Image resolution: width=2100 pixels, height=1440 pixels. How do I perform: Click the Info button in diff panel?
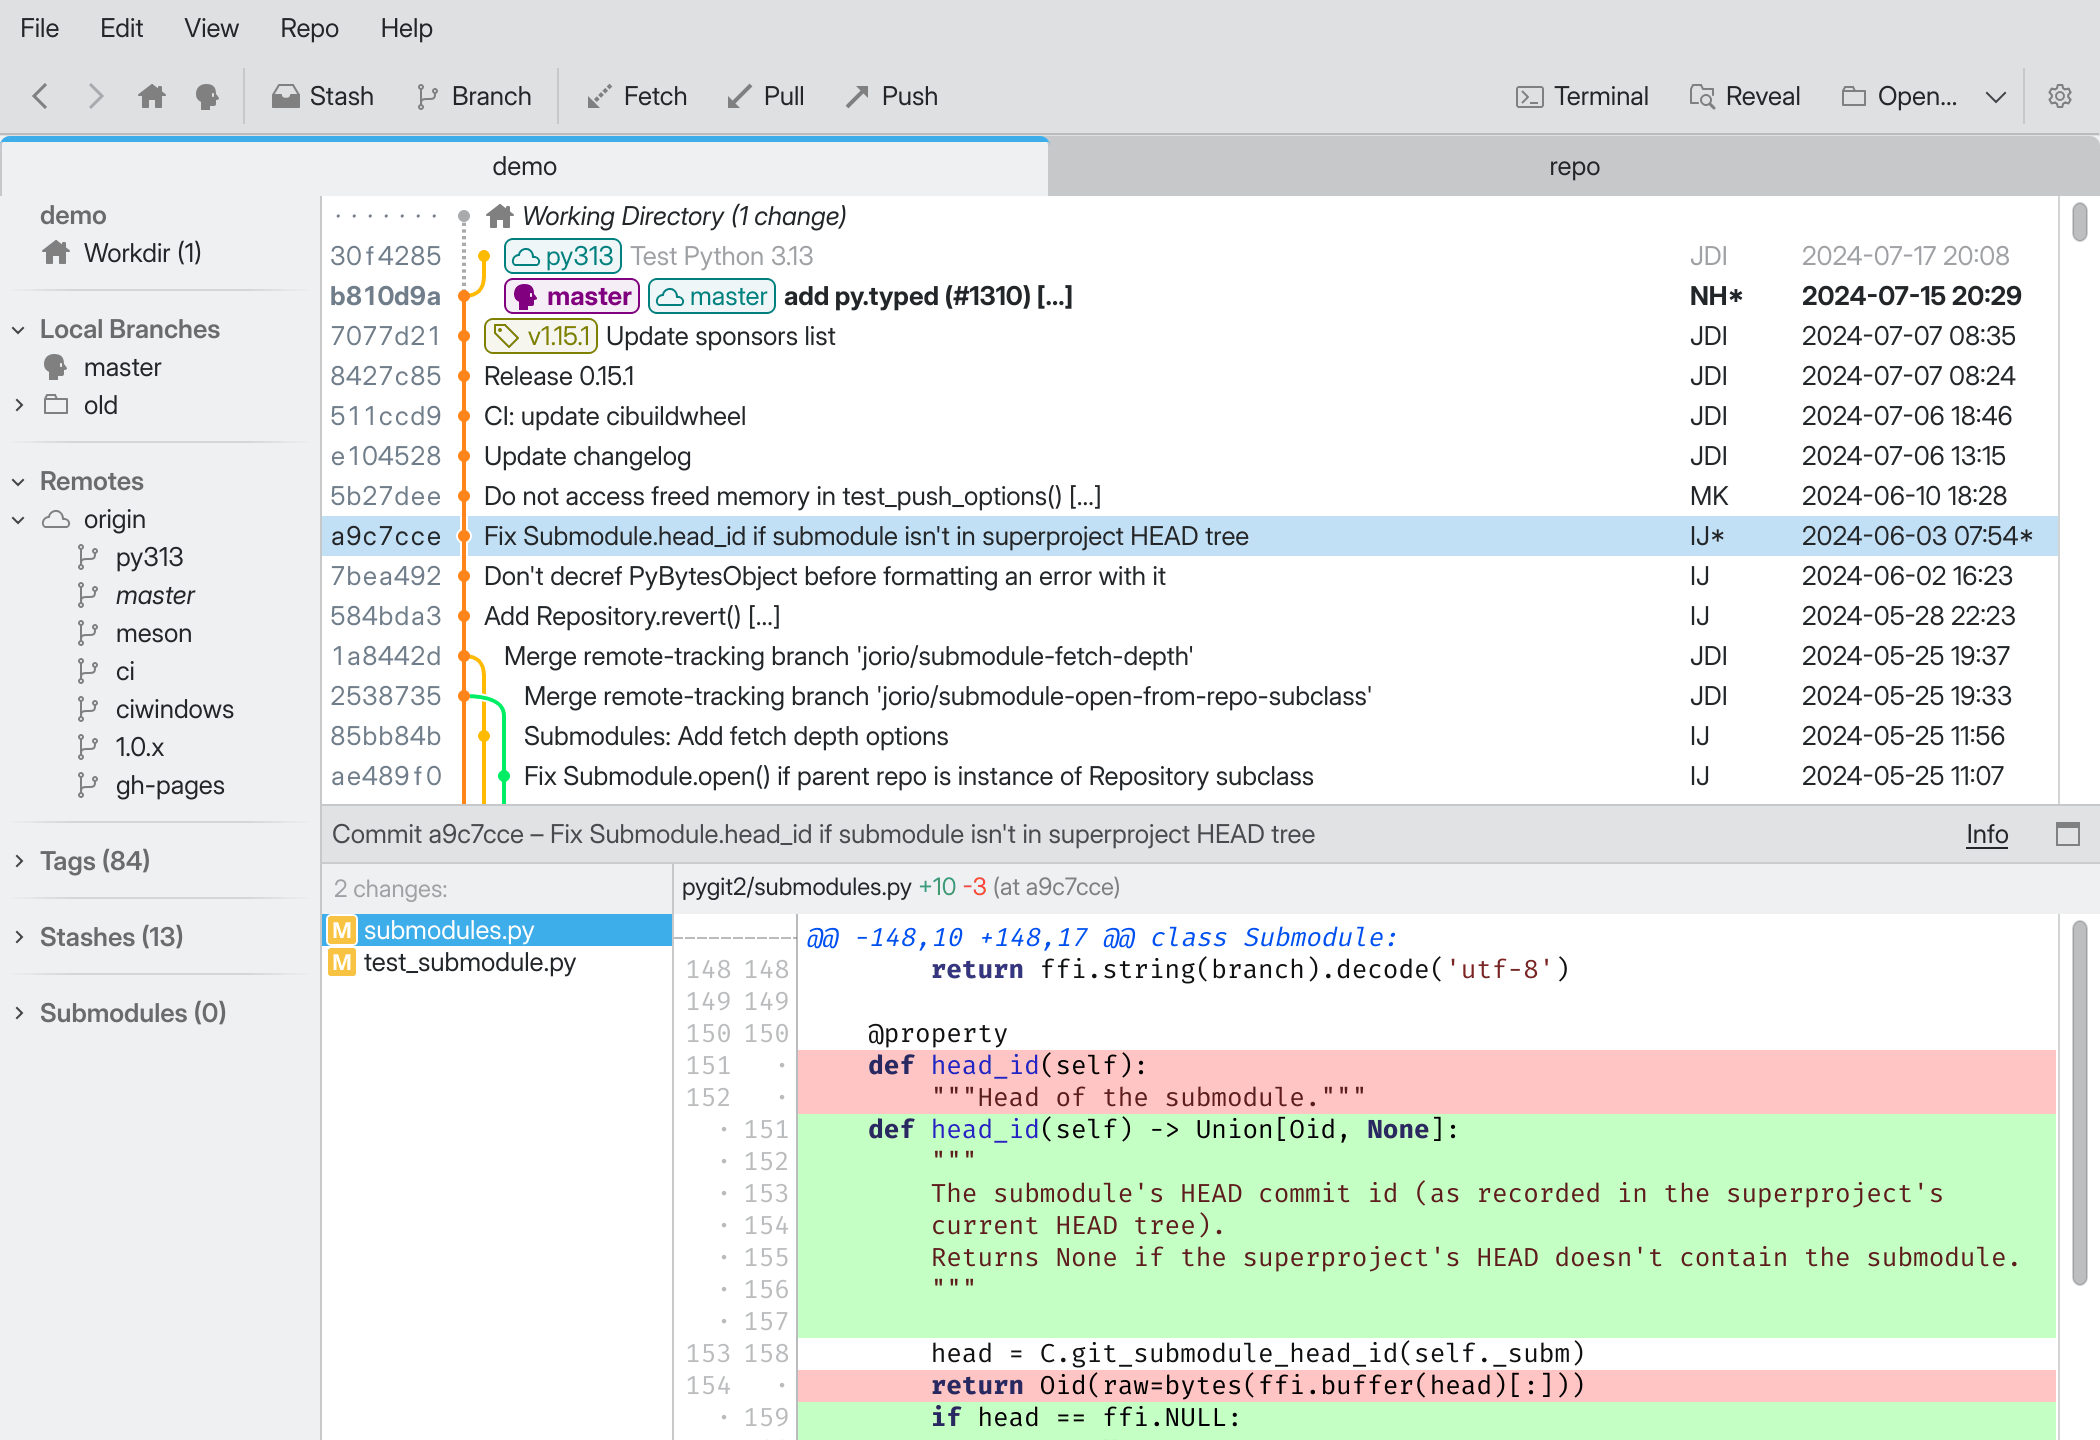coord(1988,833)
